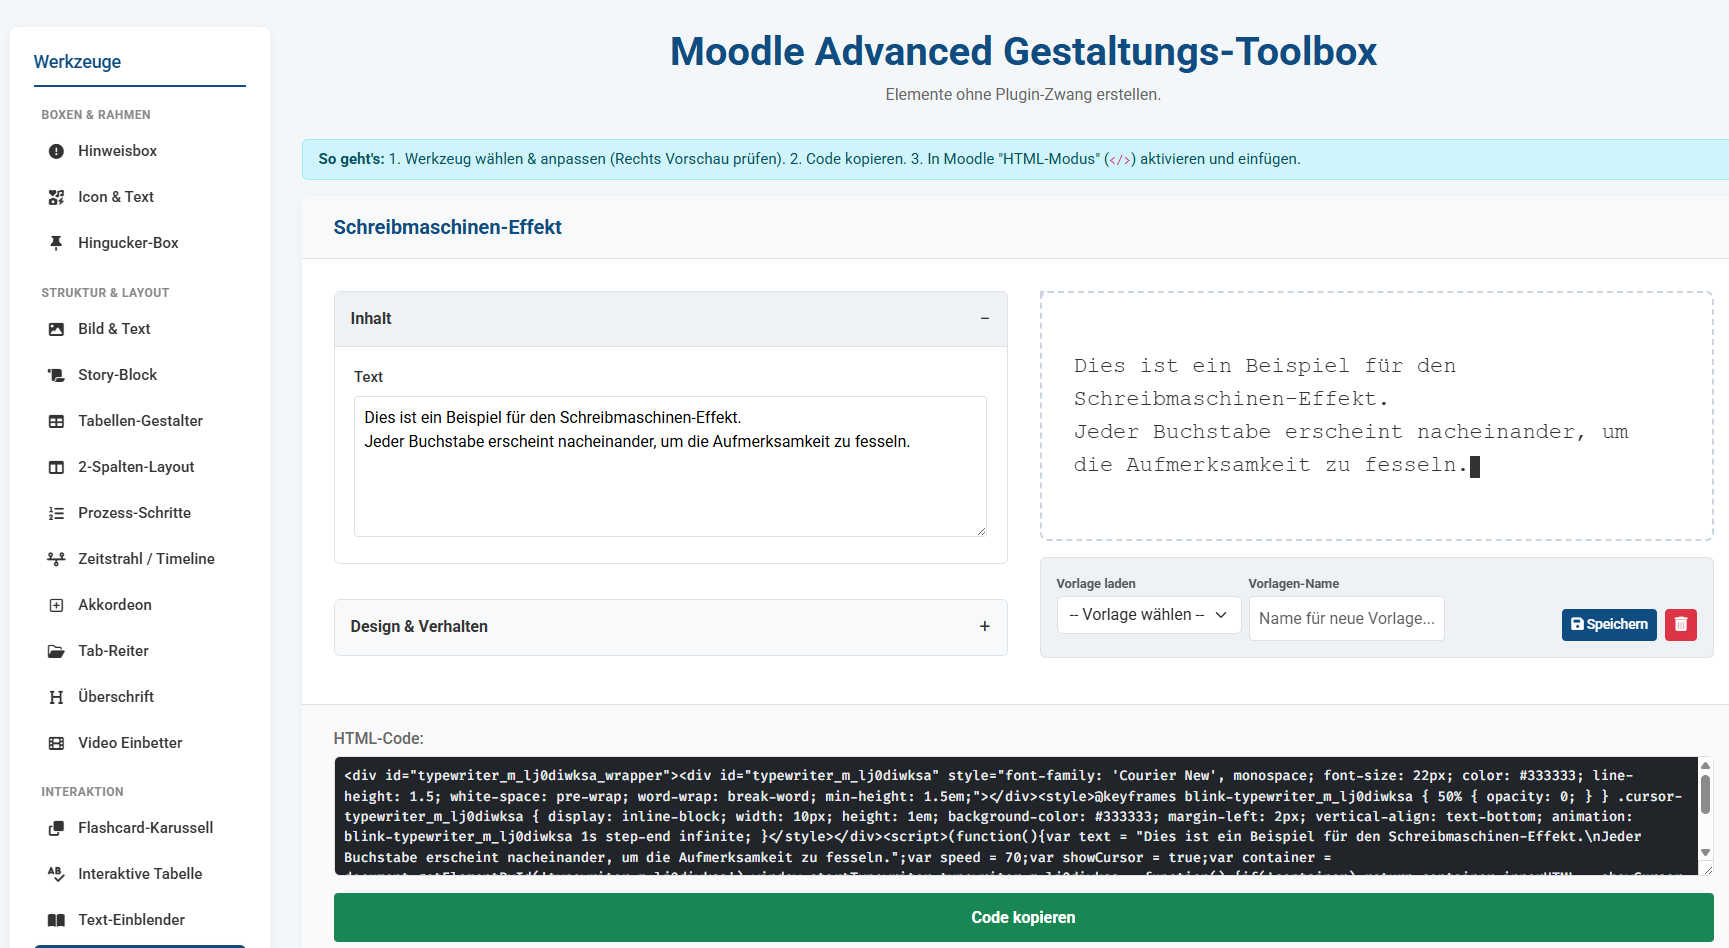Image resolution: width=1729 pixels, height=948 pixels.
Task: Click the Tab-Reiter folder icon
Action: coord(56,651)
